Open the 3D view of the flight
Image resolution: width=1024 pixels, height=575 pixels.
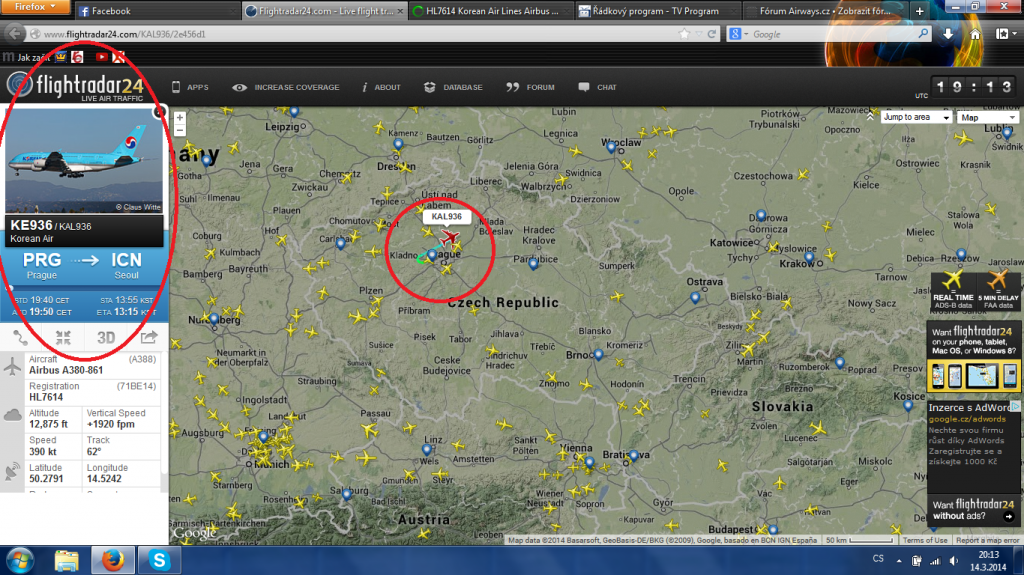pyautogui.click(x=106, y=337)
